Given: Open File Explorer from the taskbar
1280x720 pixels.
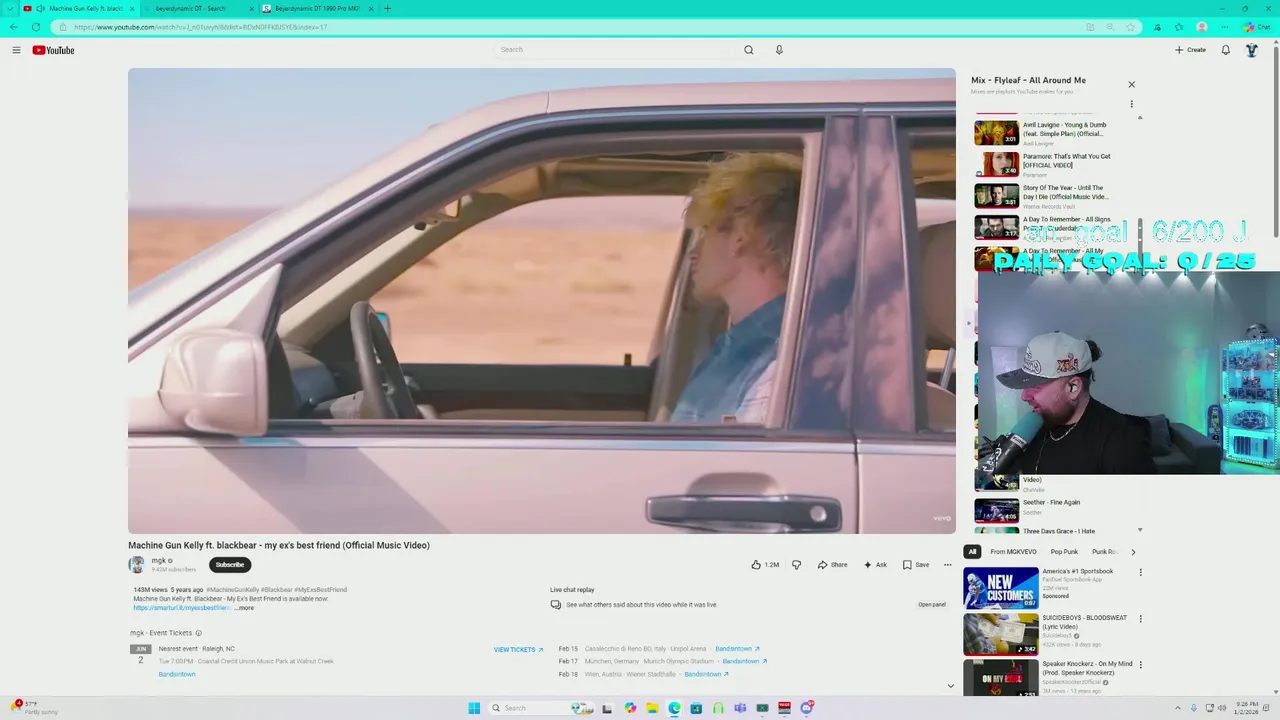Looking at the screenshot, I should coord(652,708).
